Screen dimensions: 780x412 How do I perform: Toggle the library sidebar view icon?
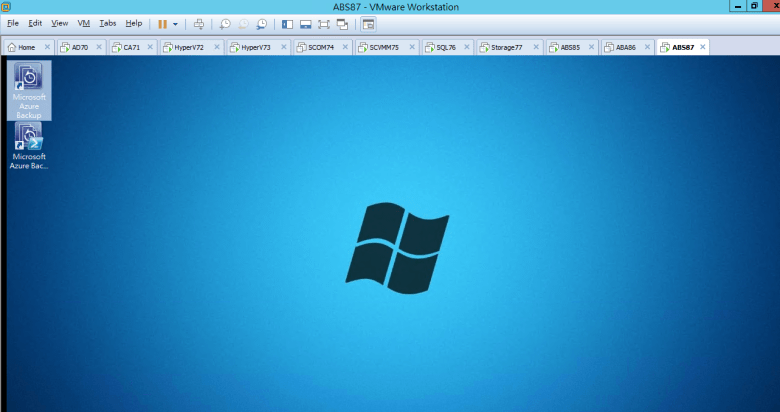click(x=288, y=23)
